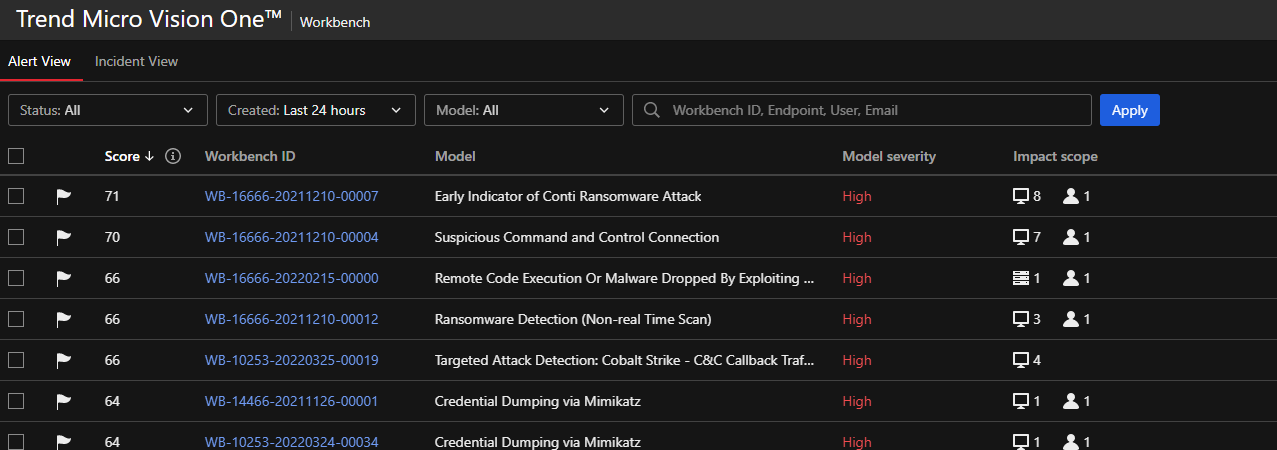The width and height of the screenshot is (1277, 450).
Task: Expand the Created Last 24 hours dropdown
Action: [315, 110]
